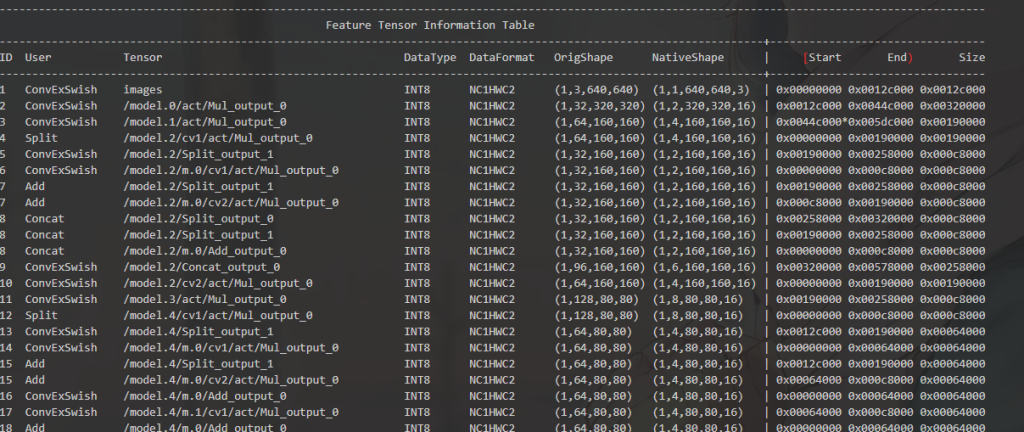Click the /model.2/Concat_output_0 tensor name
This screenshot has width=1024, height=432.
click(x=202, y=267)
